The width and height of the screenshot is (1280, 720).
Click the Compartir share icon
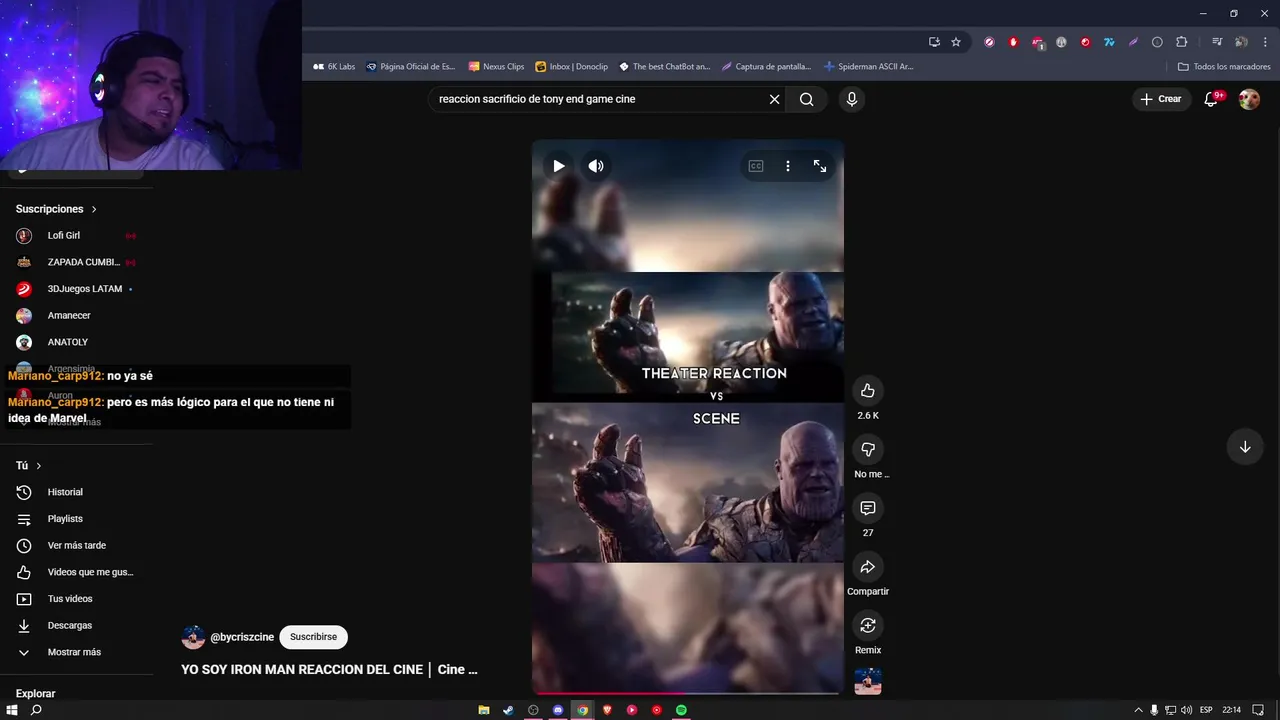(x=868, y=567)
